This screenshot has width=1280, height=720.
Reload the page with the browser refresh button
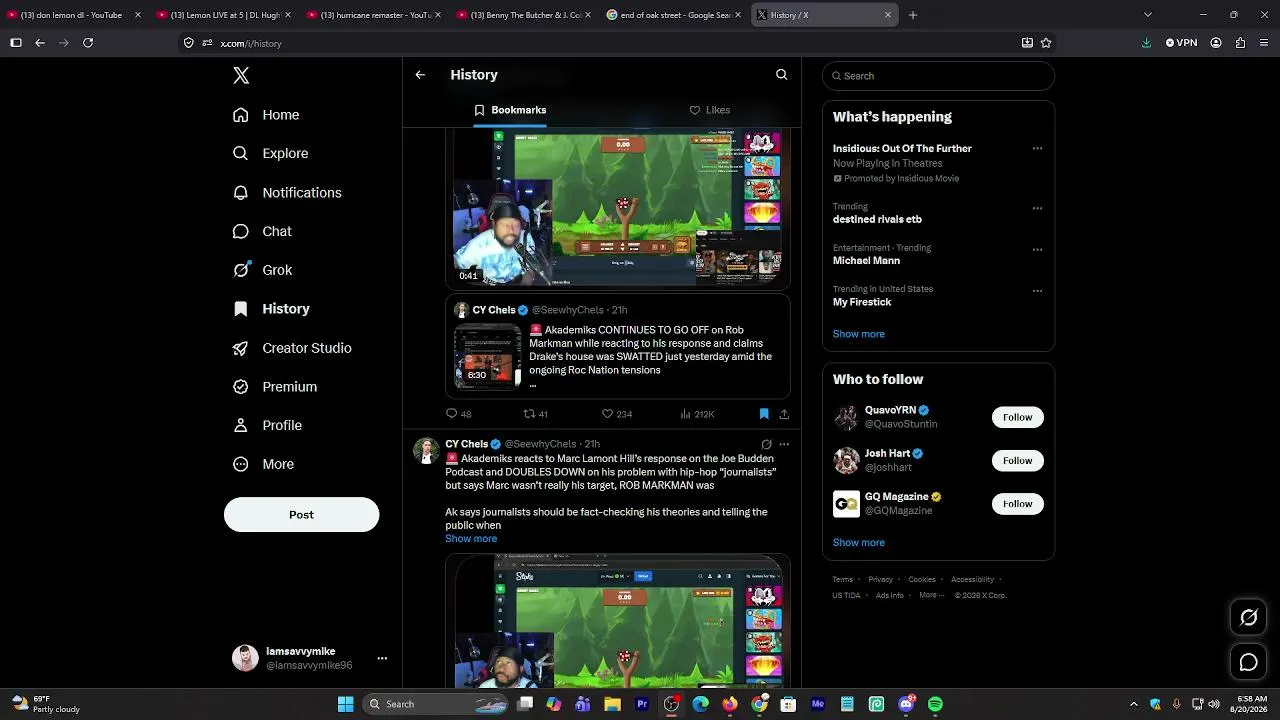[x=88, y=43]
